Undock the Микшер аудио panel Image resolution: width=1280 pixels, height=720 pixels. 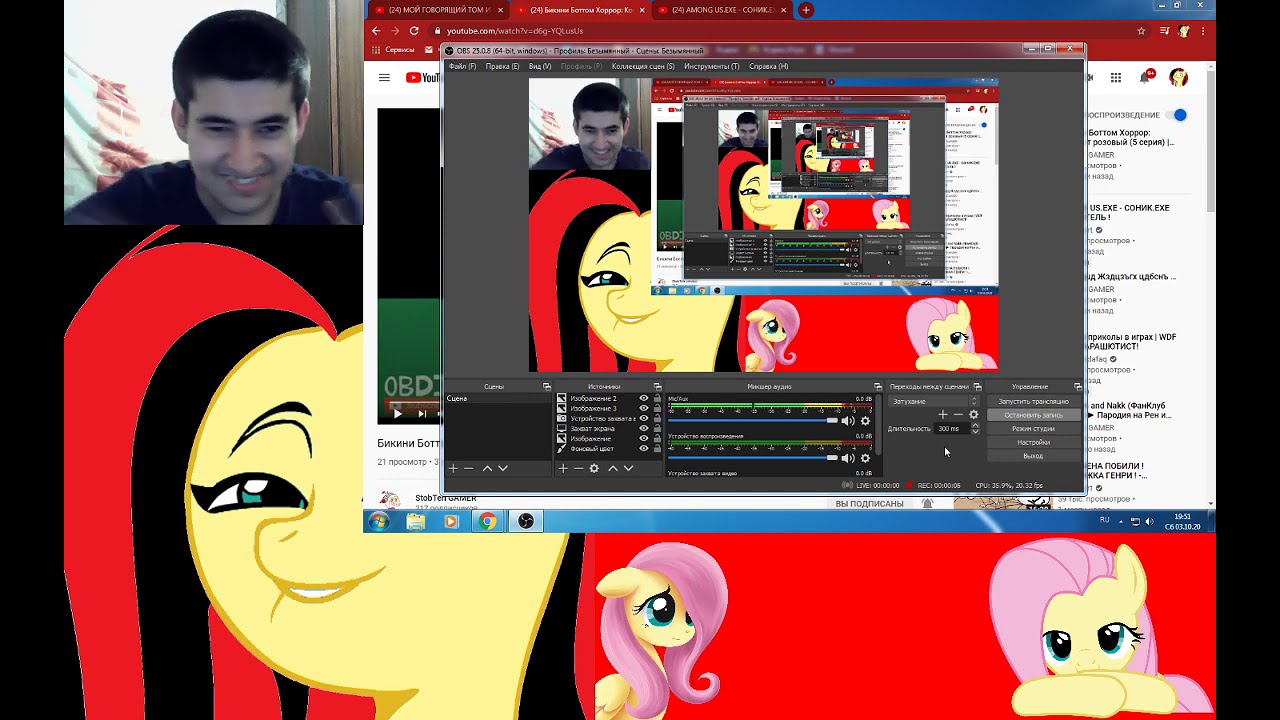(878, 387)
